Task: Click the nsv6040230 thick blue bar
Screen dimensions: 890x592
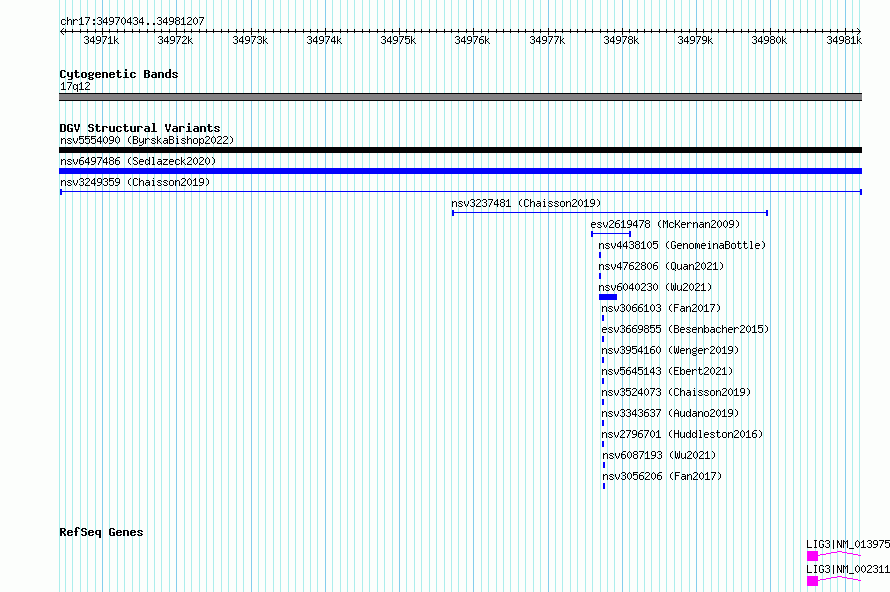Action: 608,297
